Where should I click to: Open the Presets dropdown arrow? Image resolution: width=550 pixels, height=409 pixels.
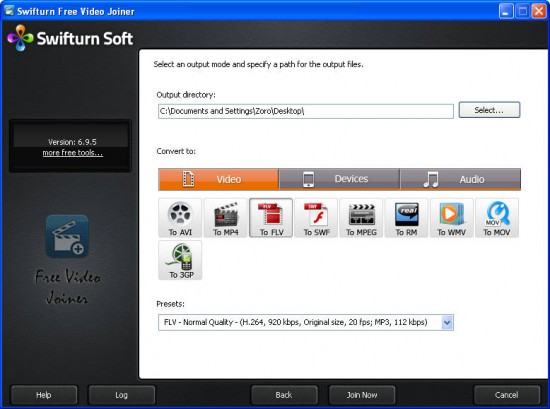click(x=447, y=322)
